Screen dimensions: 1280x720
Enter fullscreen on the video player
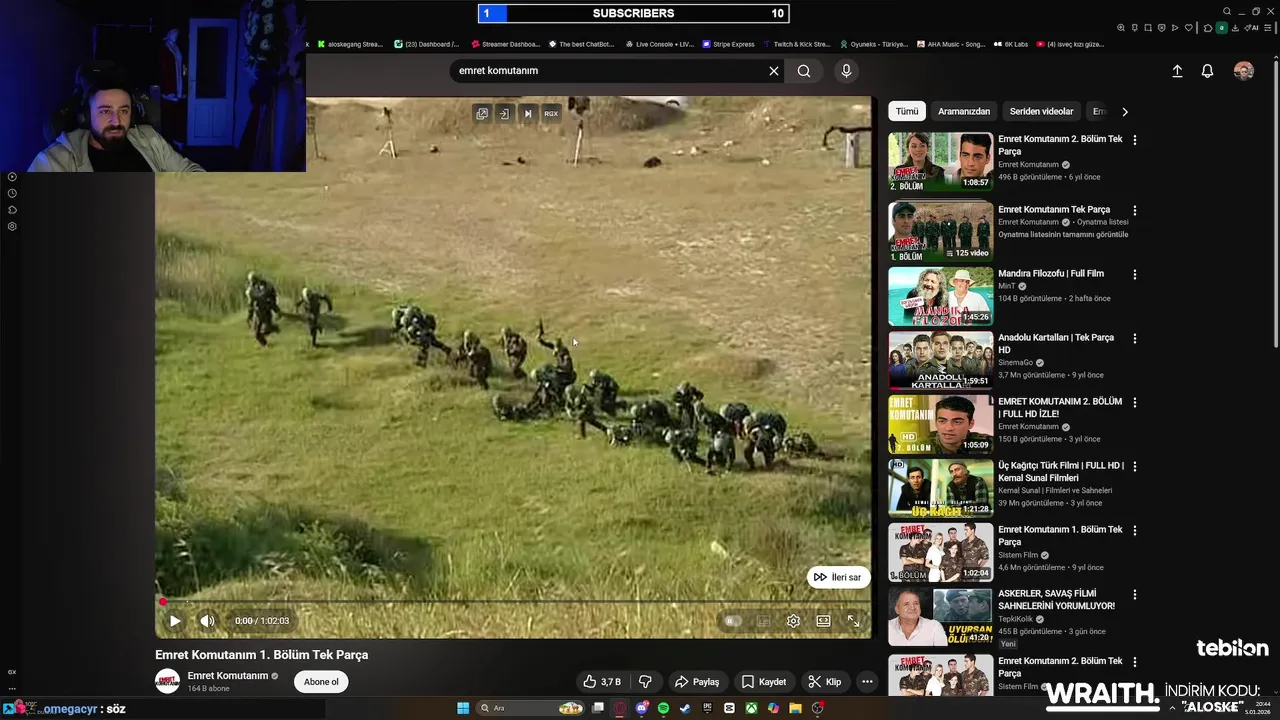[853, 621]
